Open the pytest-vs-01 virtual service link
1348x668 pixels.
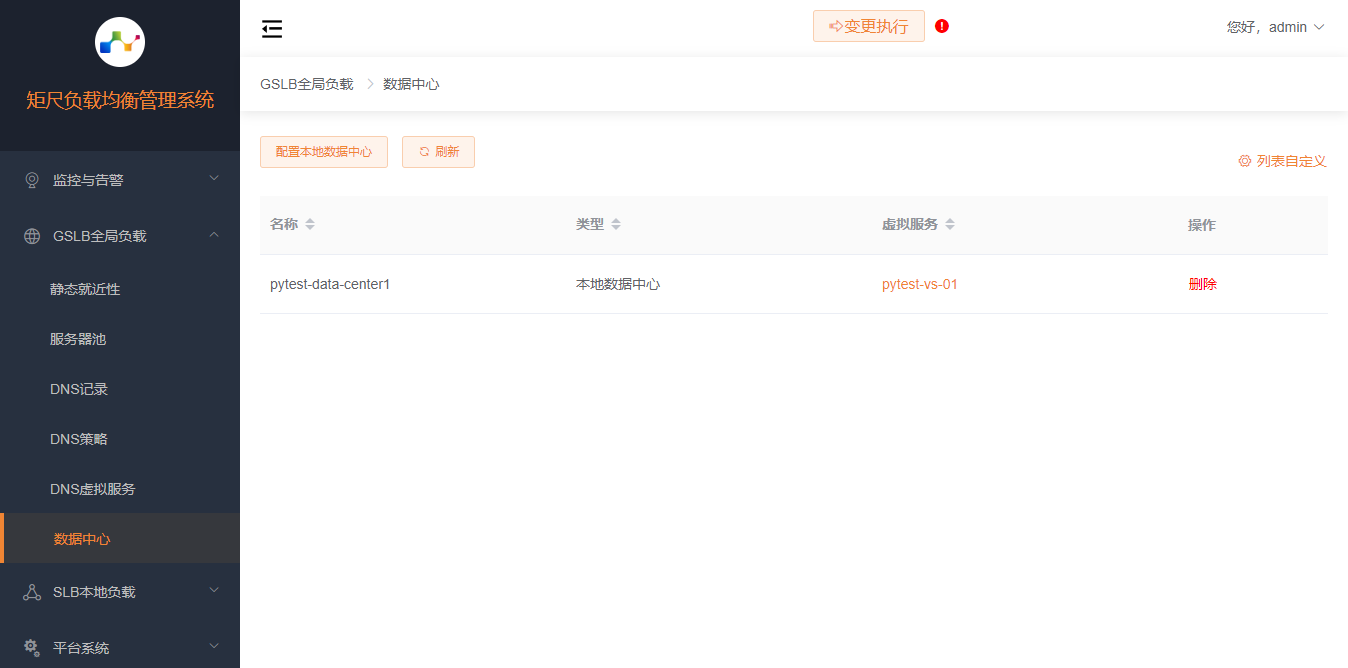click(920, 283)
